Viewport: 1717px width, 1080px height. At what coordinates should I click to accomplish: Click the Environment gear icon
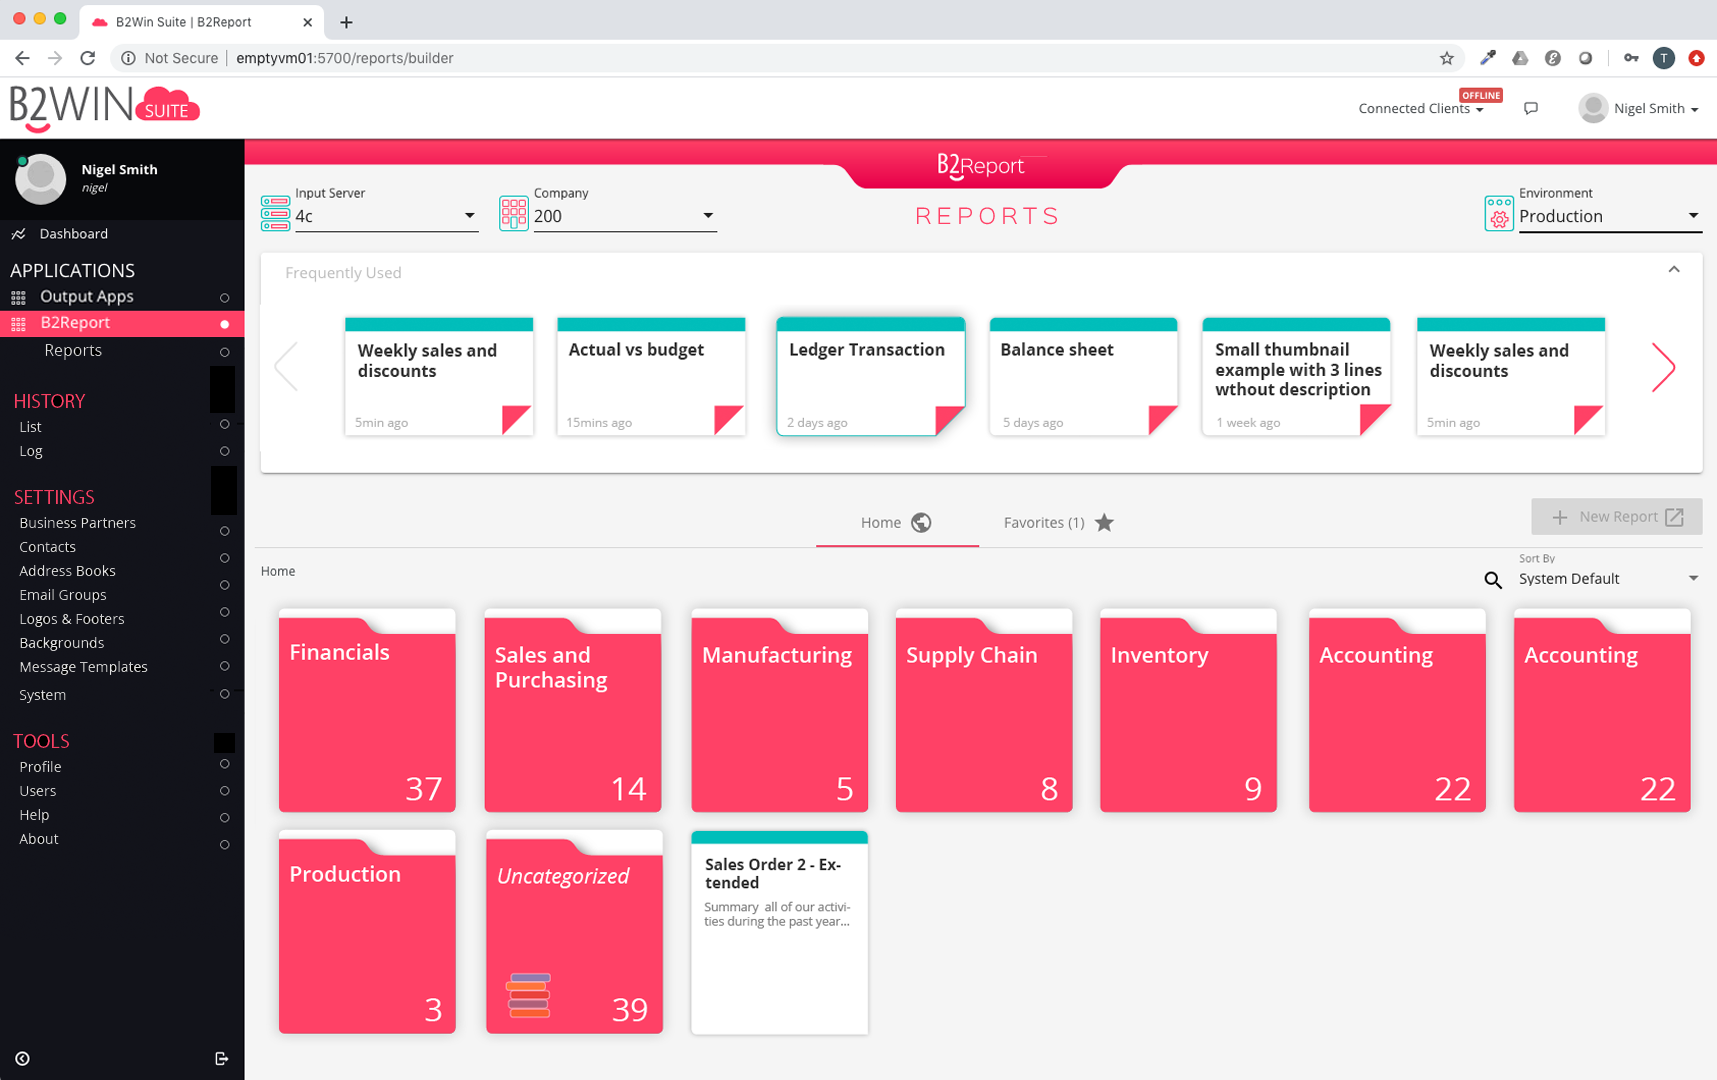coord(1498,214)
